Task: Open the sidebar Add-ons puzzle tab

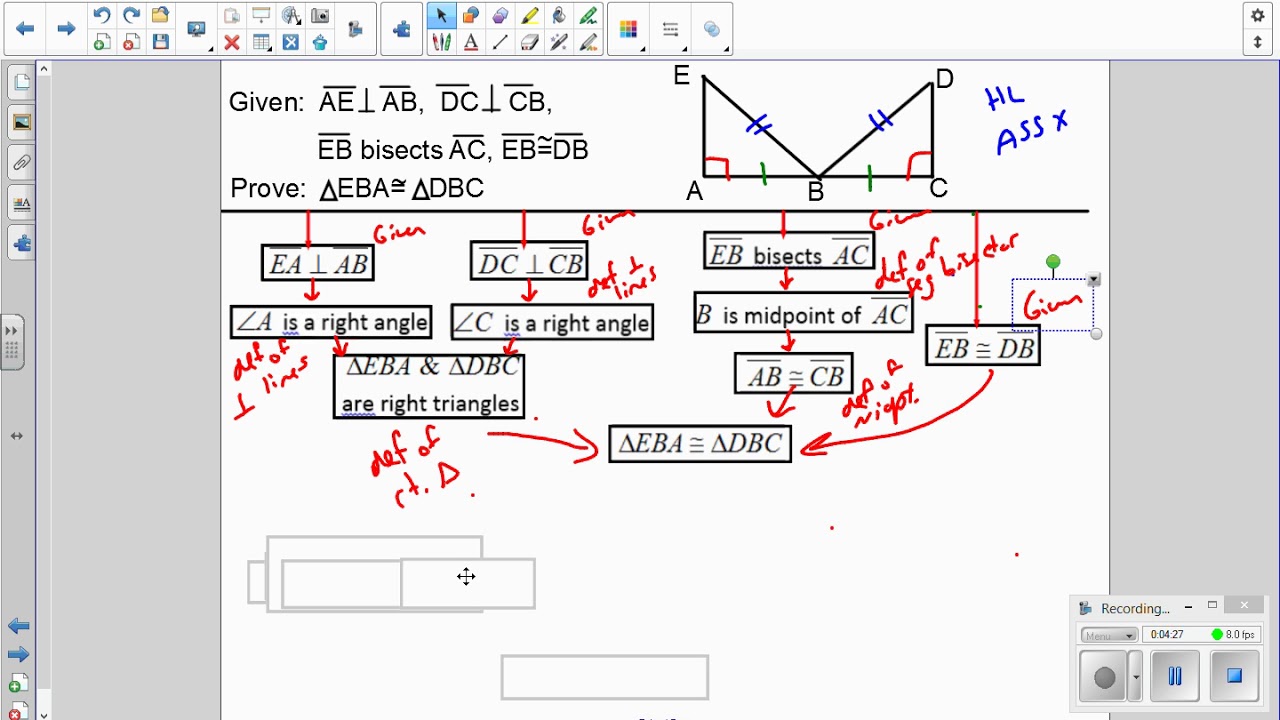Action: 21,243
